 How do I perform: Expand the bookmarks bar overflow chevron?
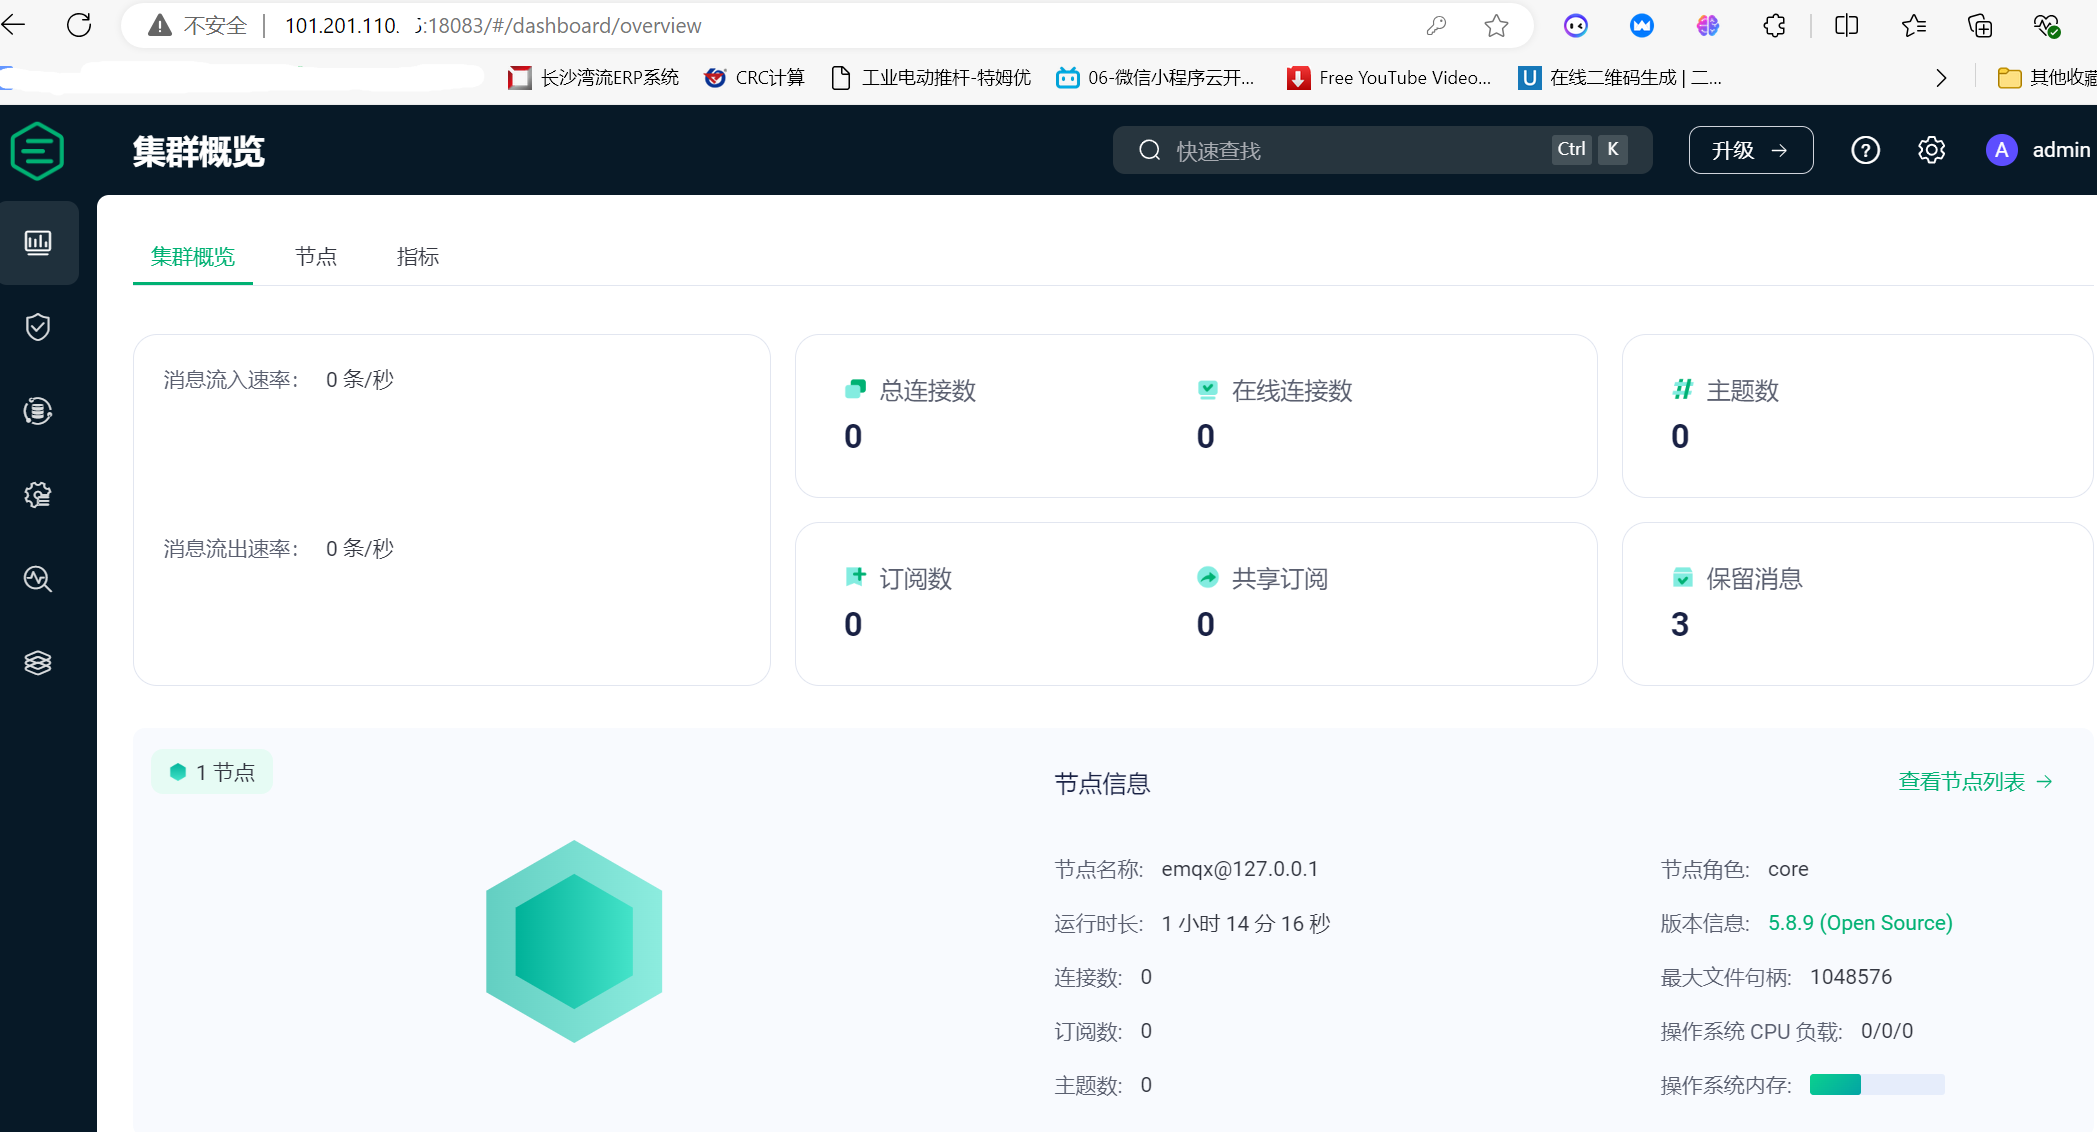(1941, 78)
